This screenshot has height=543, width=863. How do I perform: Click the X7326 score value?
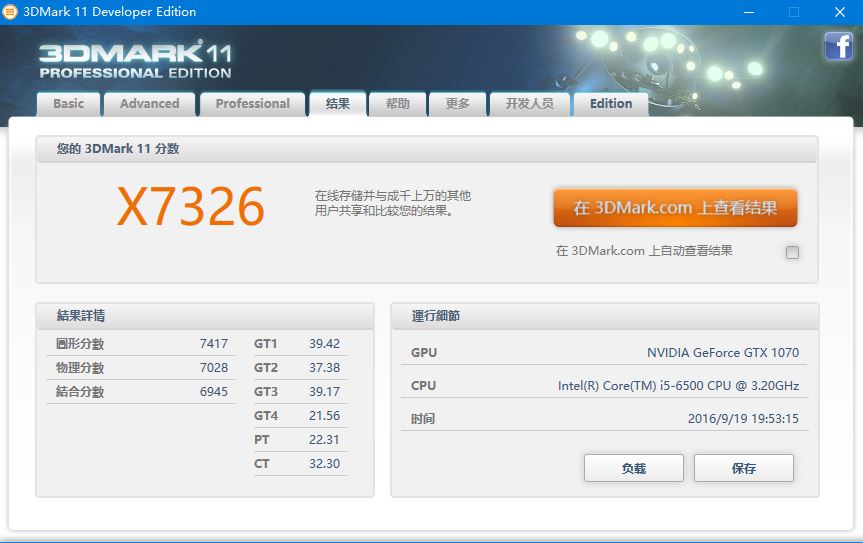(x=191, y=206)
